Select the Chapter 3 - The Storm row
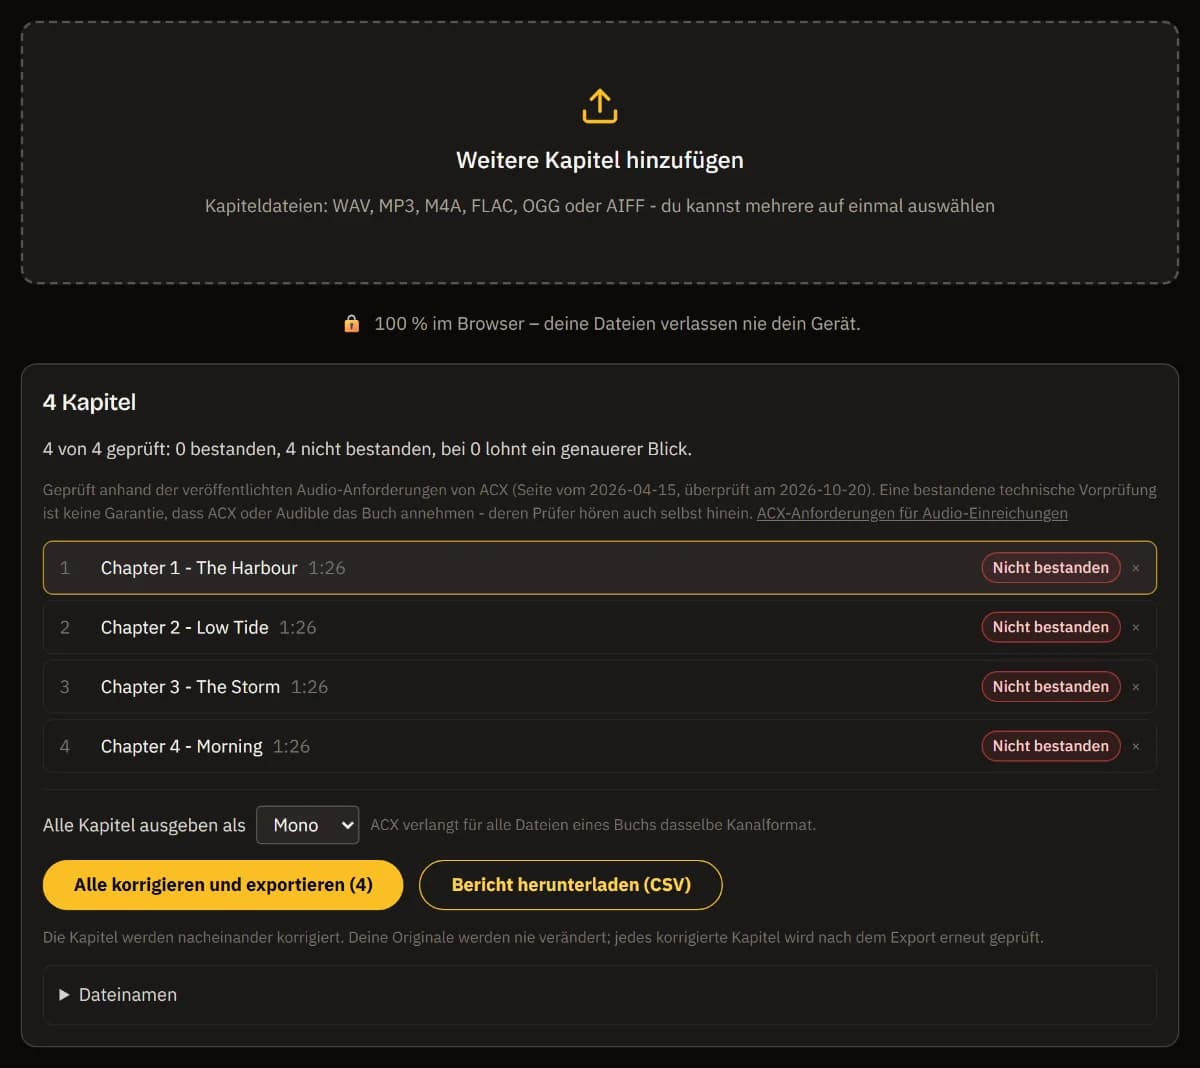1200x1068 pixels. pos(600,687)
